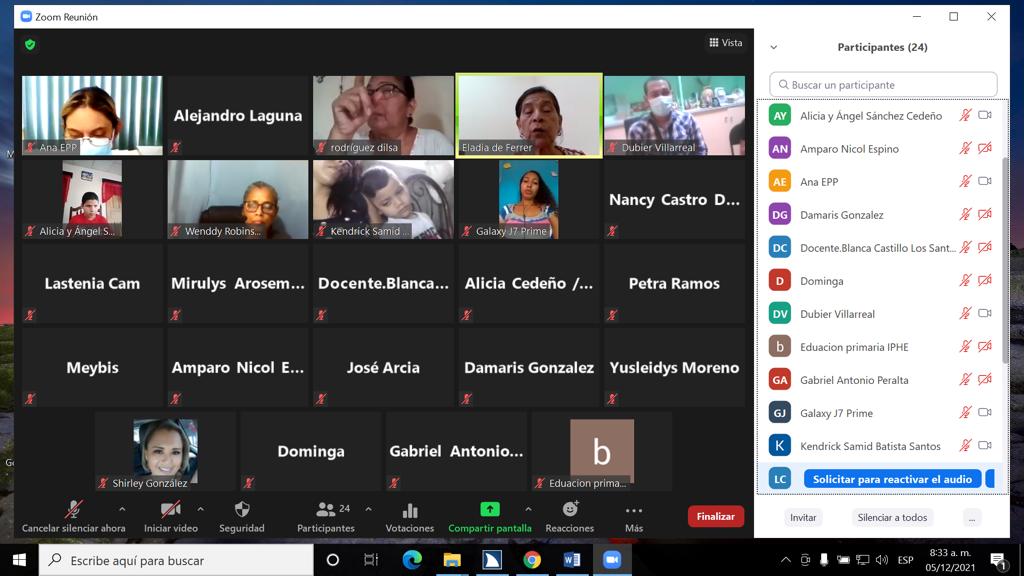Toggle microphone icon for Eduacion primaria IPHE
The height and width of the screenshot is (576, 1024).
965,346
